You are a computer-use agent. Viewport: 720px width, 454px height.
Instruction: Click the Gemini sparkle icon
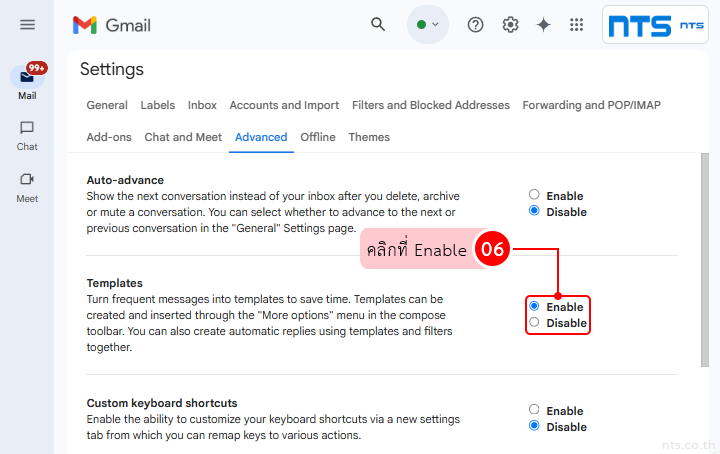coord(543,25)
